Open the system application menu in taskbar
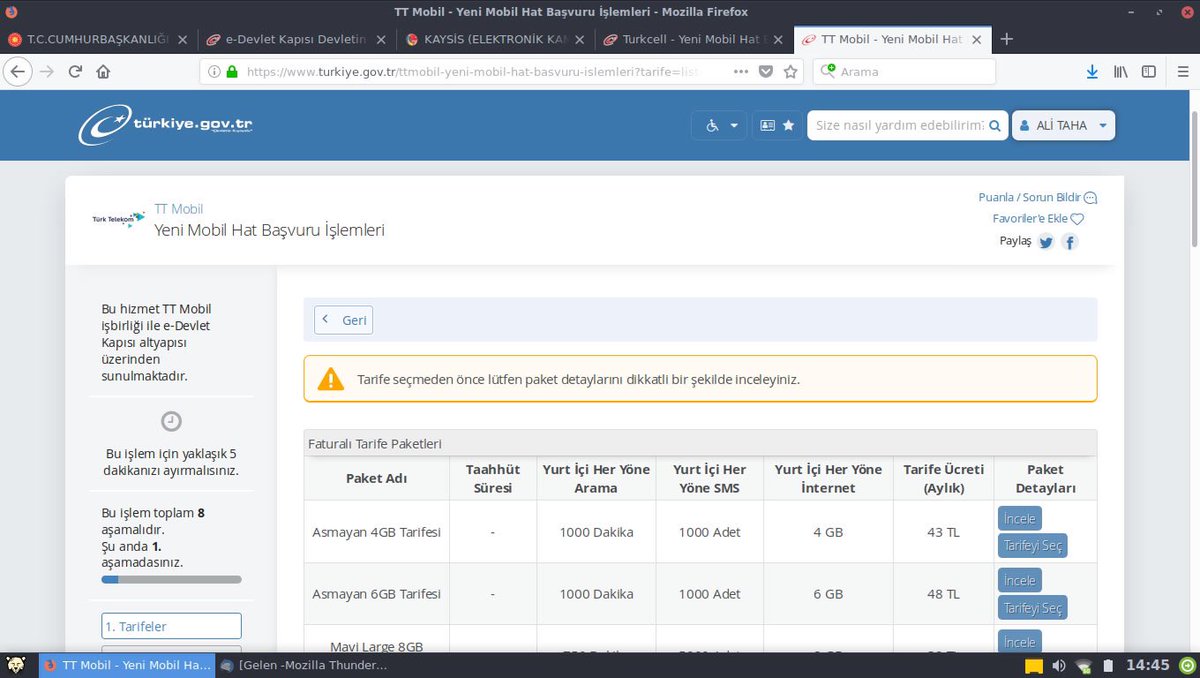This screenshot has width=1200, height=678. point(15,665)
